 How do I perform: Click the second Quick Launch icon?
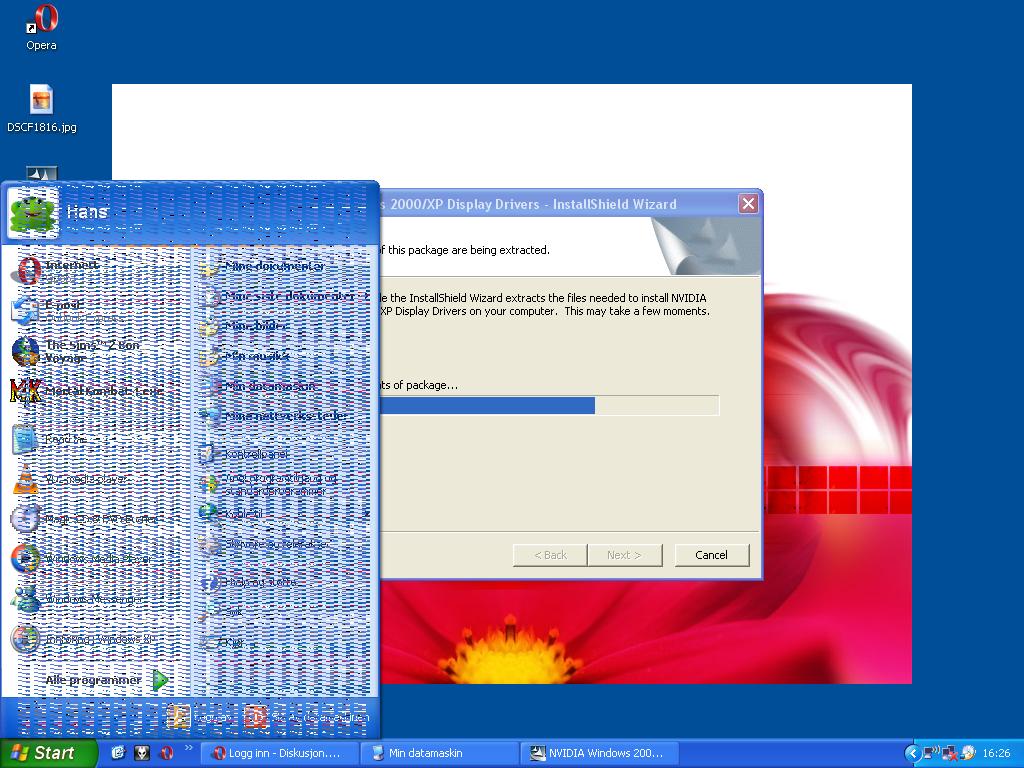(142, 753)
